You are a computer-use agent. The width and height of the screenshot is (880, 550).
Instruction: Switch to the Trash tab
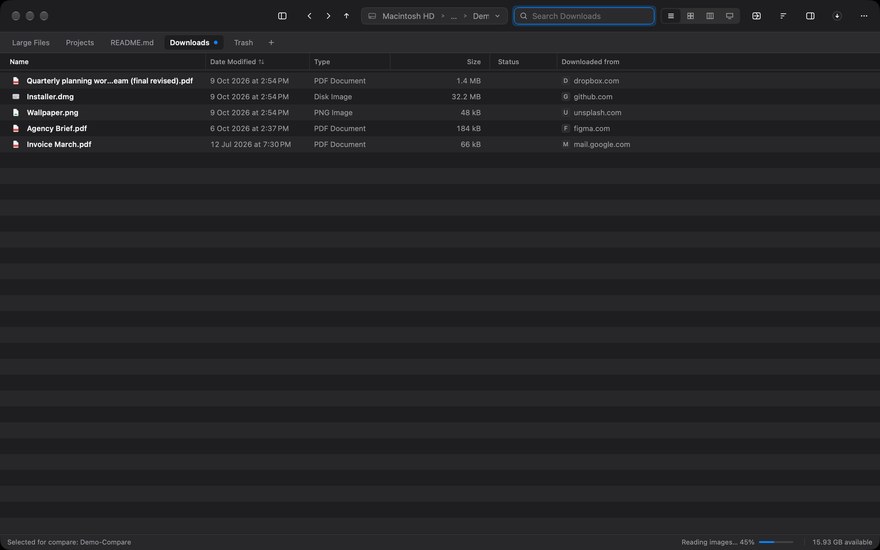coord(244,43)
